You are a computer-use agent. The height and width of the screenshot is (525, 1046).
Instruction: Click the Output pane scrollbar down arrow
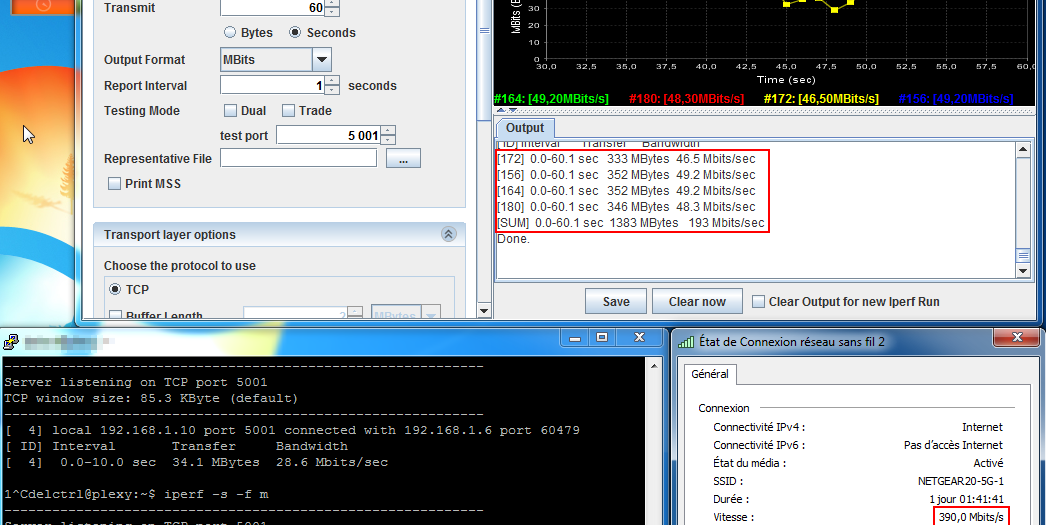point(1023,271)
